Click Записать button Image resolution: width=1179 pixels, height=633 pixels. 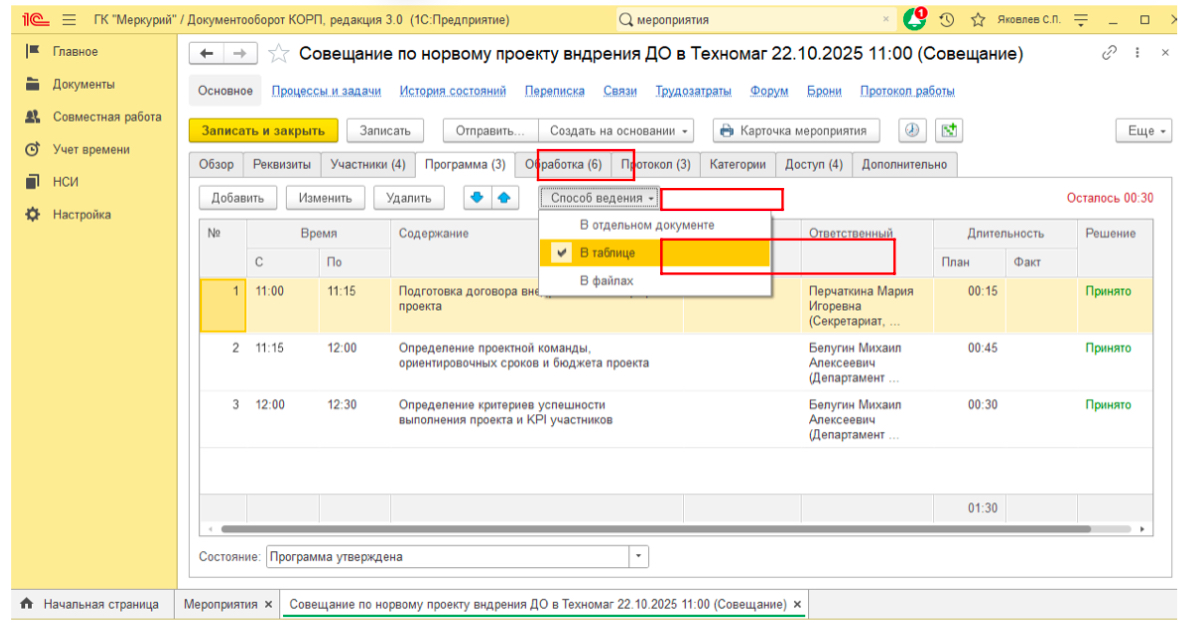click(x=385, y=130)
